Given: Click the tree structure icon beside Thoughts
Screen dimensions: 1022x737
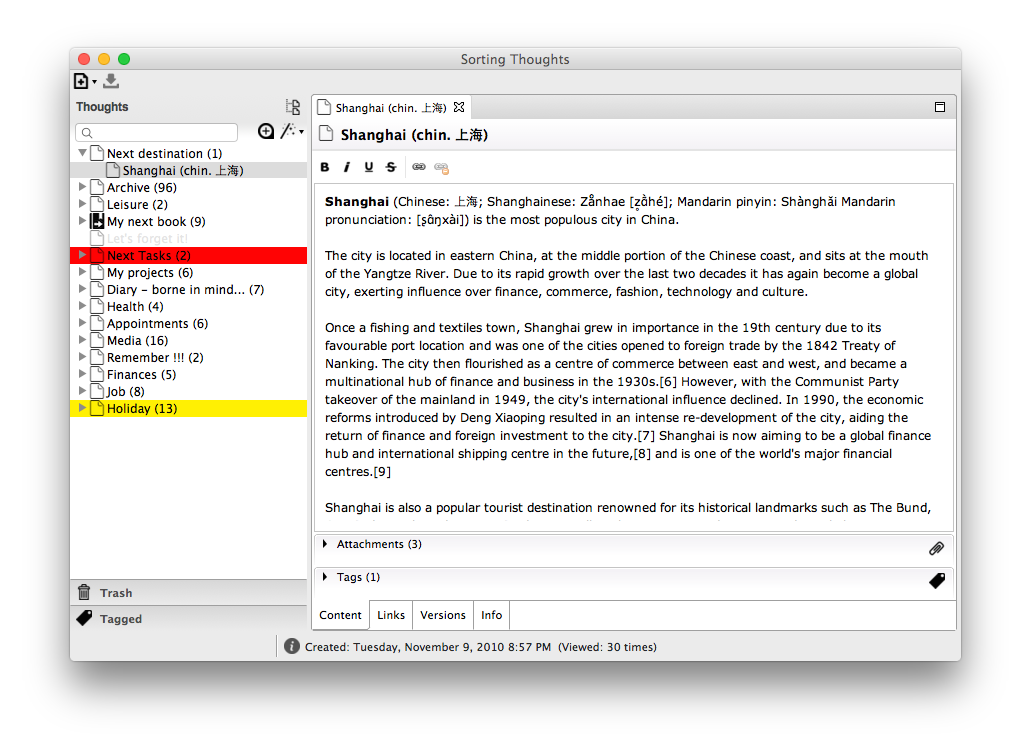Looking at the screenshot, I should (293, 107).
